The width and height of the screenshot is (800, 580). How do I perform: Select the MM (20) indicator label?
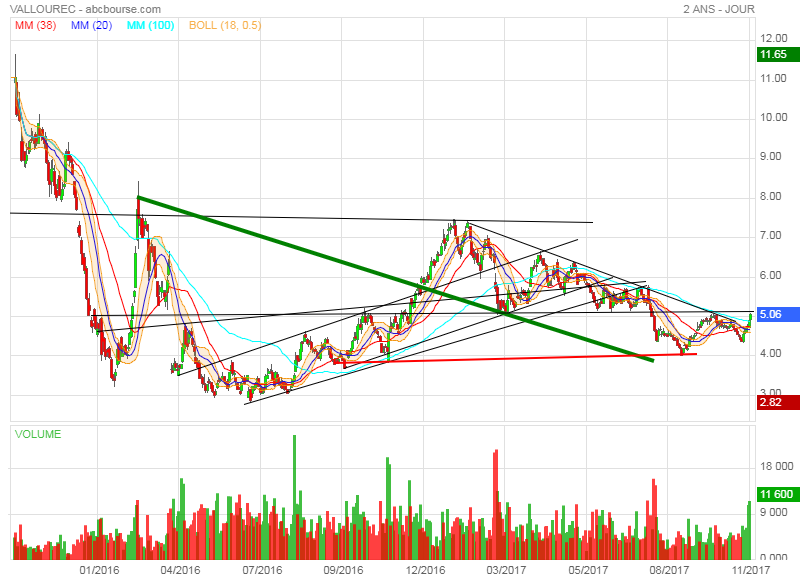92,25
